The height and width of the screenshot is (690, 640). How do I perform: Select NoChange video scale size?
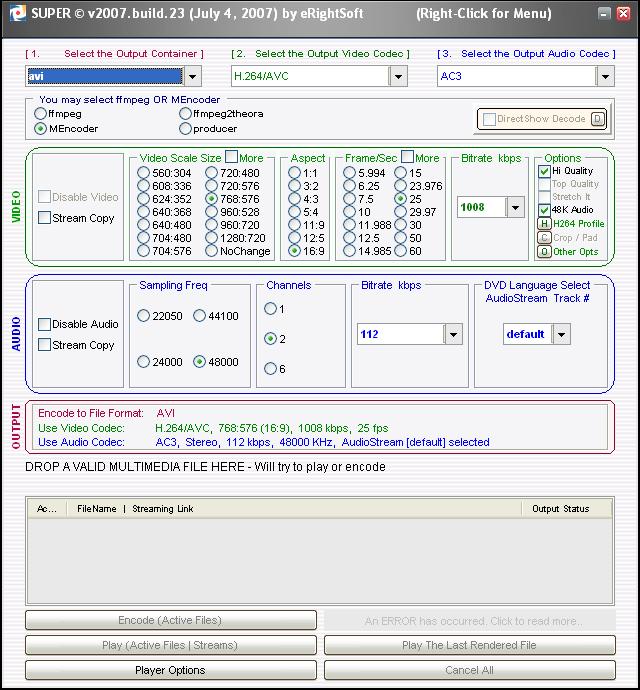pyautogui.click(x=211, y=251)
